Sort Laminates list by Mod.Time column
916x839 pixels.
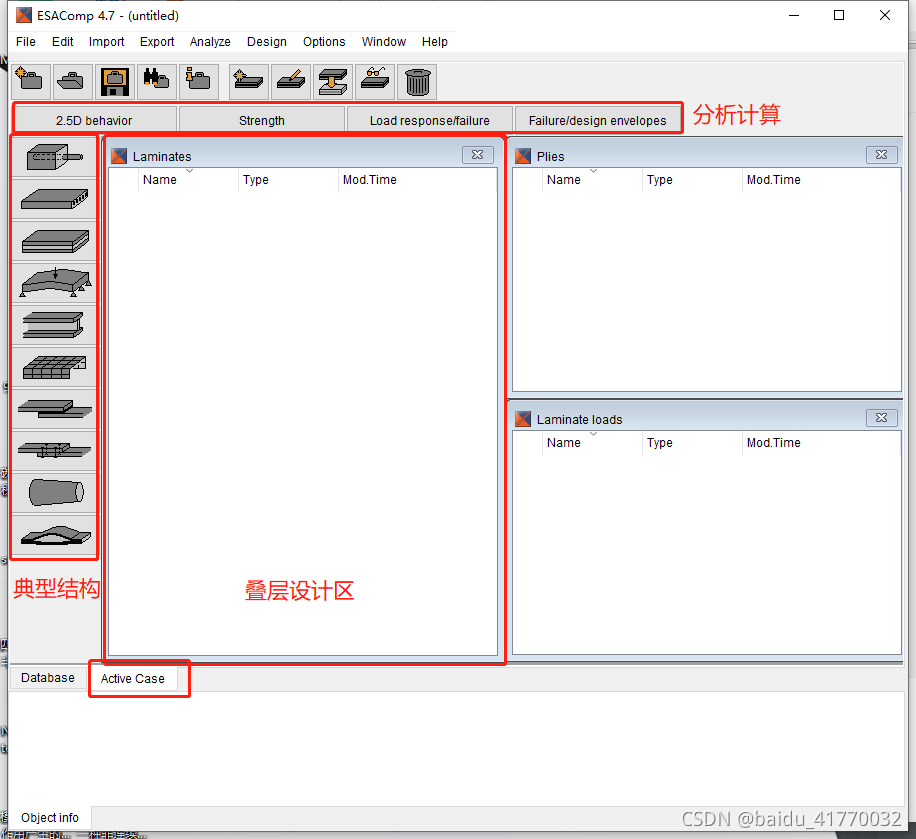coord(417,179)
